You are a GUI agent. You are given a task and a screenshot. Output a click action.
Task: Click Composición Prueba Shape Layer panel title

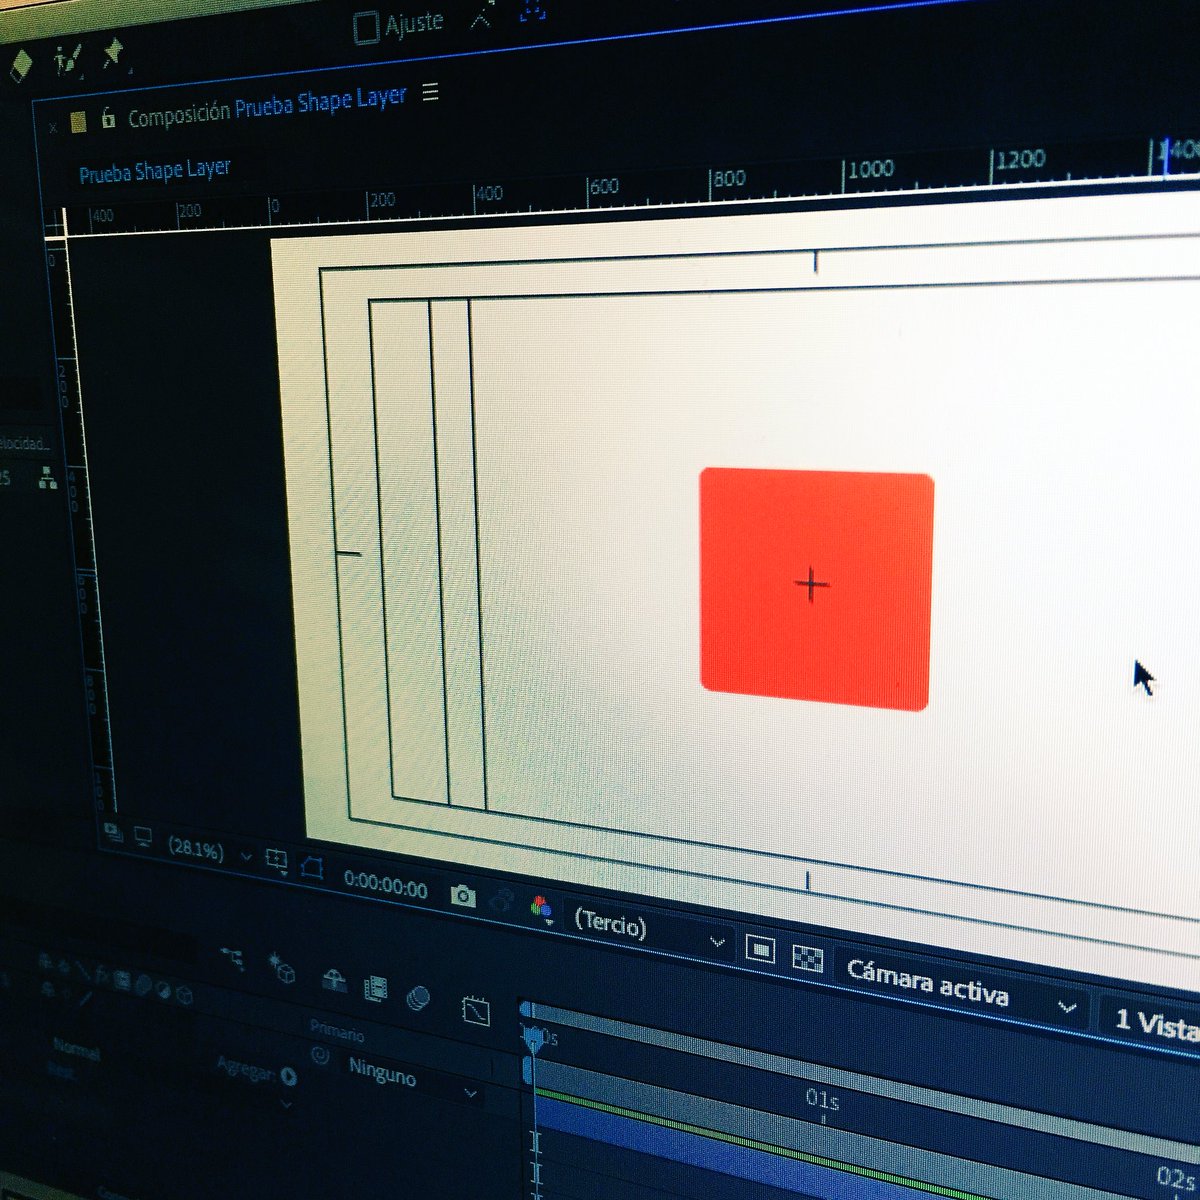click(x=267, y=107)
